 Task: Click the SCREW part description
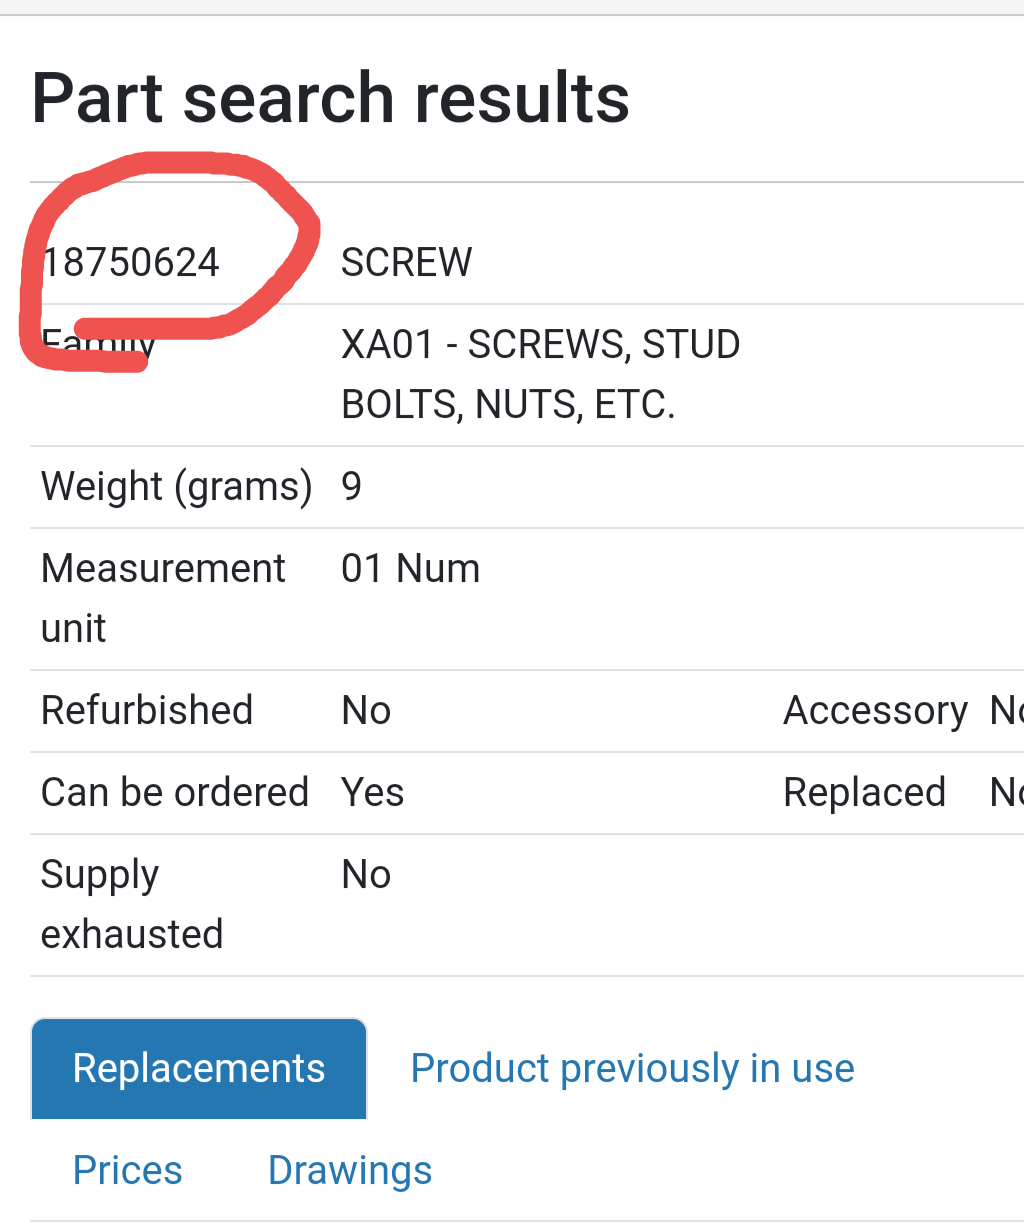point(406,263)
